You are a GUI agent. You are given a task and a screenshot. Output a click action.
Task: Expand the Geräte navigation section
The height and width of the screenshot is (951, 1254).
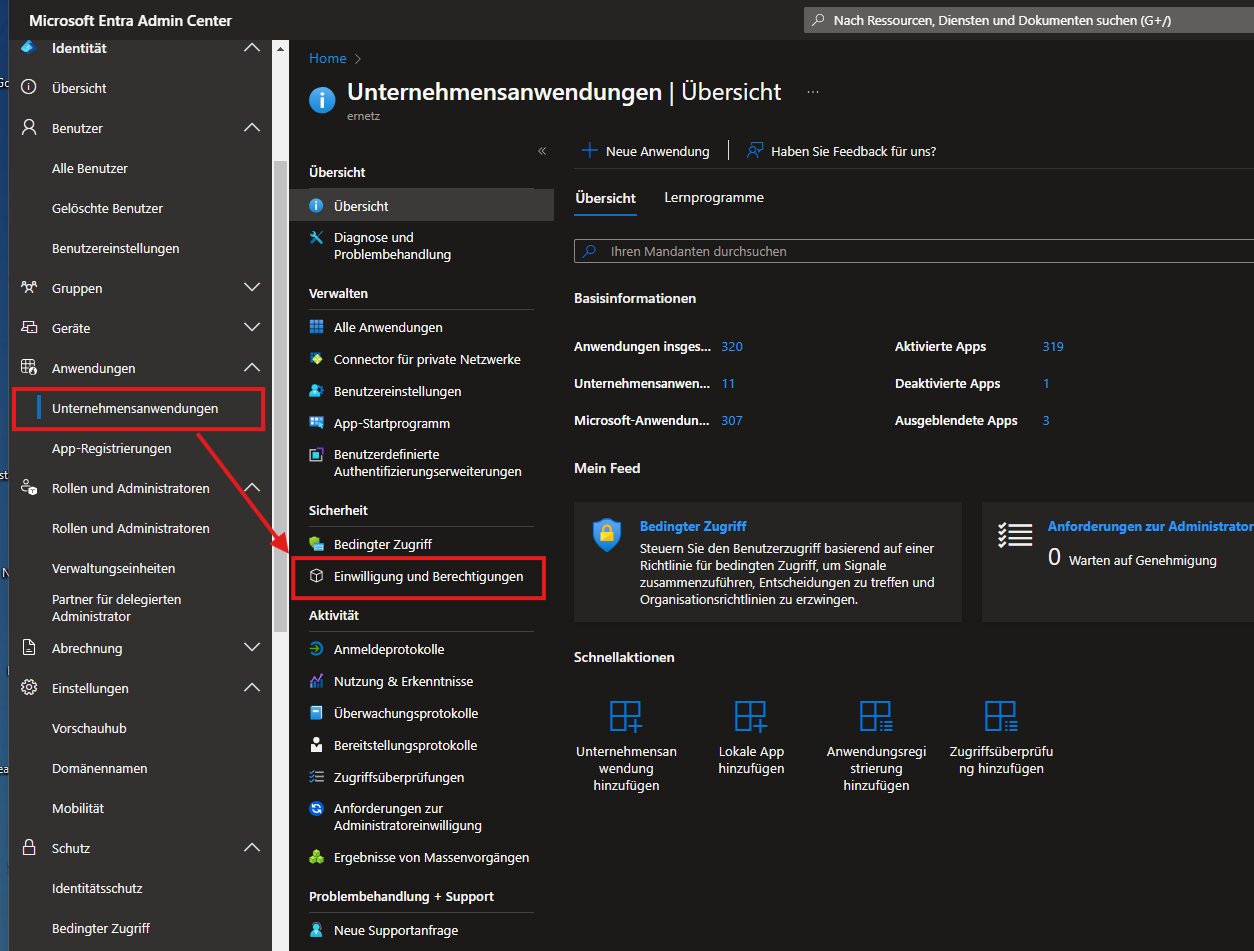pyautogui.click(x=252, y=328)
